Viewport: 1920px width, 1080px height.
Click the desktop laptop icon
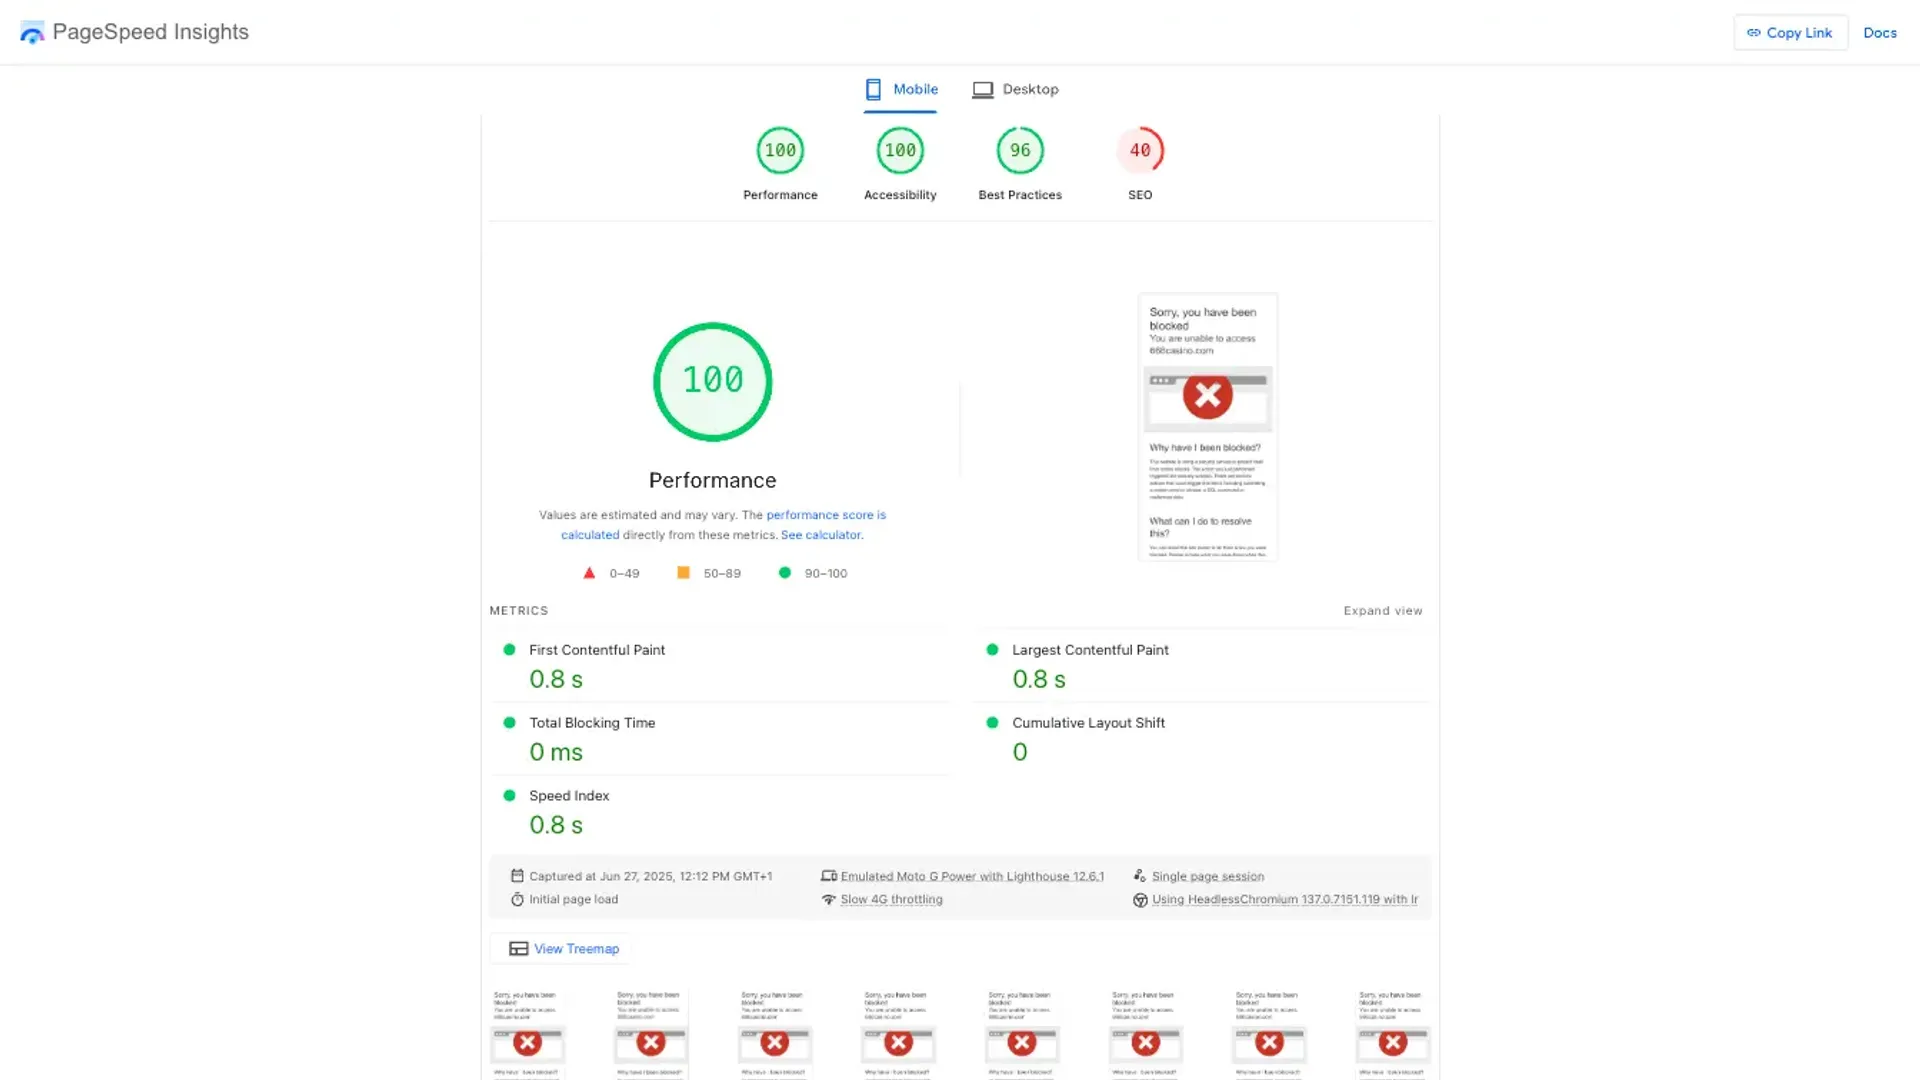point(983,90)
